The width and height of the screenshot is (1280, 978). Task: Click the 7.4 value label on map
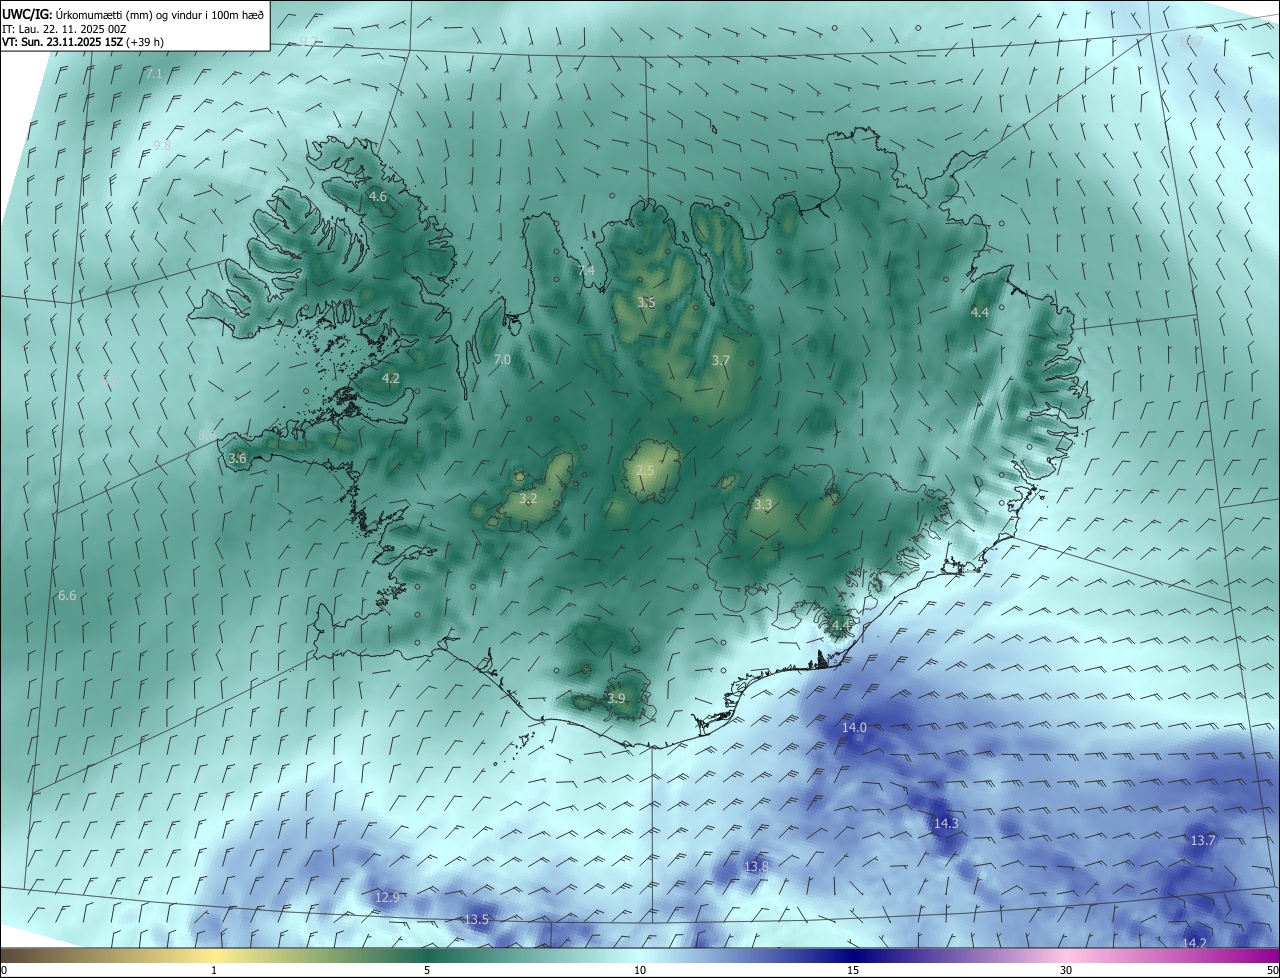click(x=586, y=271)
